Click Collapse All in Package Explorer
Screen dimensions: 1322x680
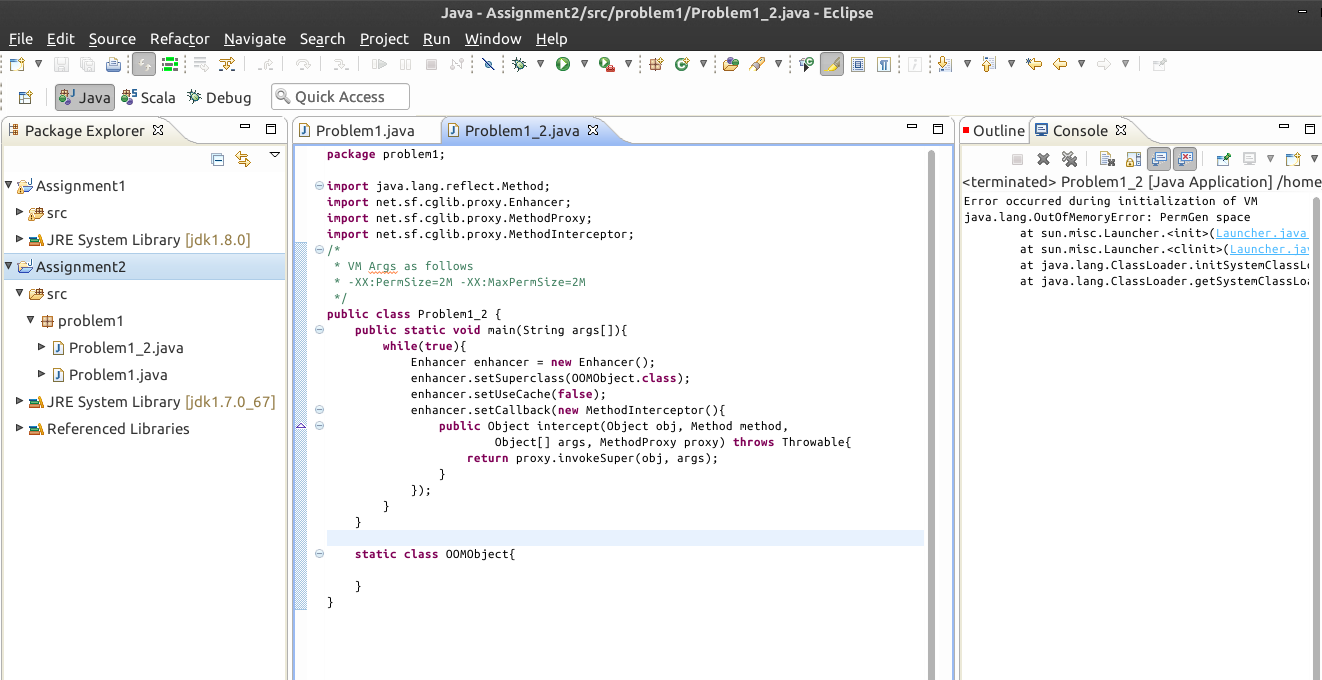(x=218, y=158)
